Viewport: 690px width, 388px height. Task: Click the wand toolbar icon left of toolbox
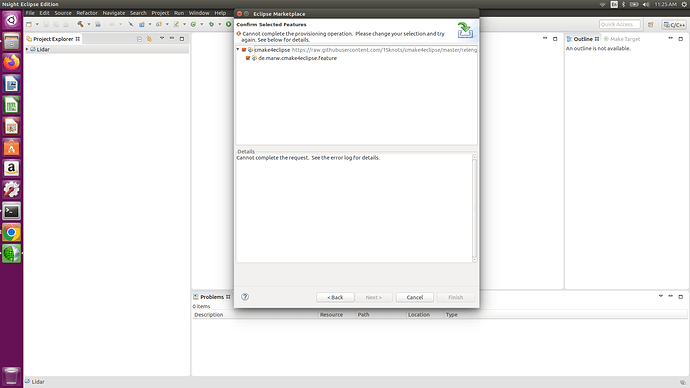tap(131, 24)
